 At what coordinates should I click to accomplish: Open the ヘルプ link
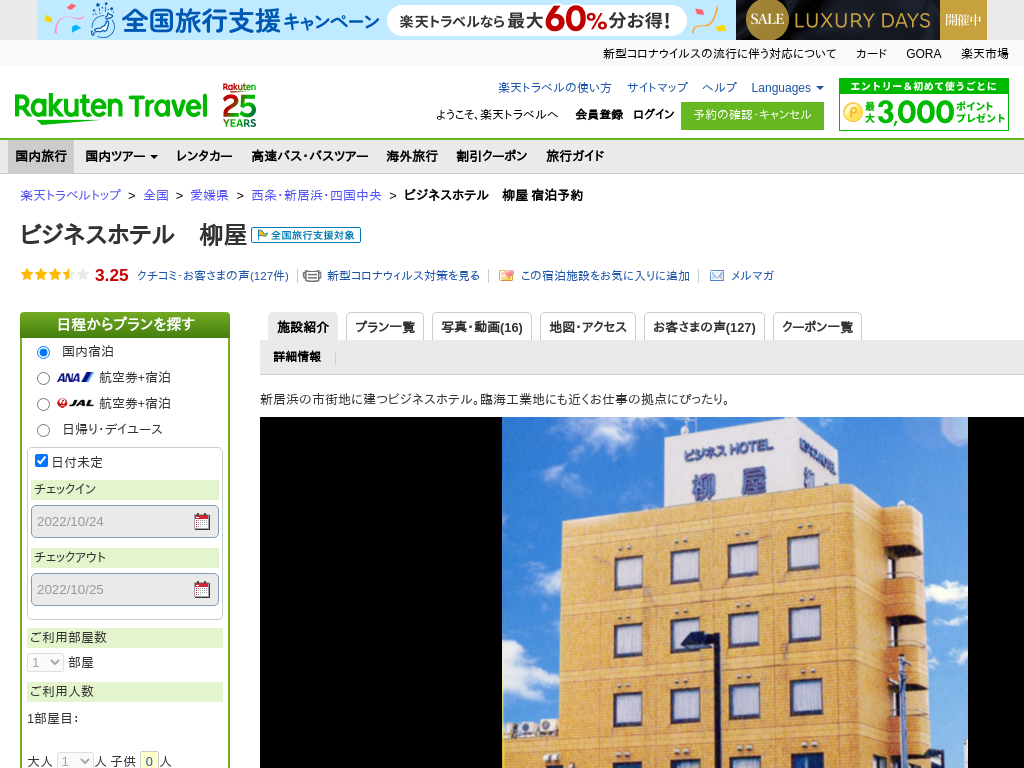pyautogui.click(x=719, y=88)
